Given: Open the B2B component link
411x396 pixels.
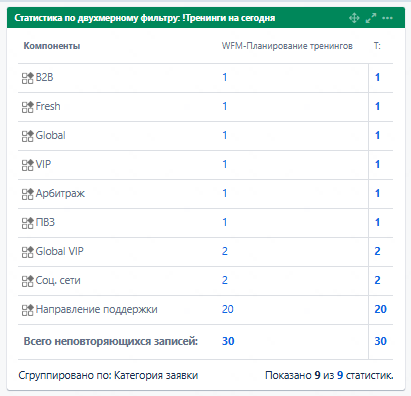Looking at the screenshot, I should point(44,77).
